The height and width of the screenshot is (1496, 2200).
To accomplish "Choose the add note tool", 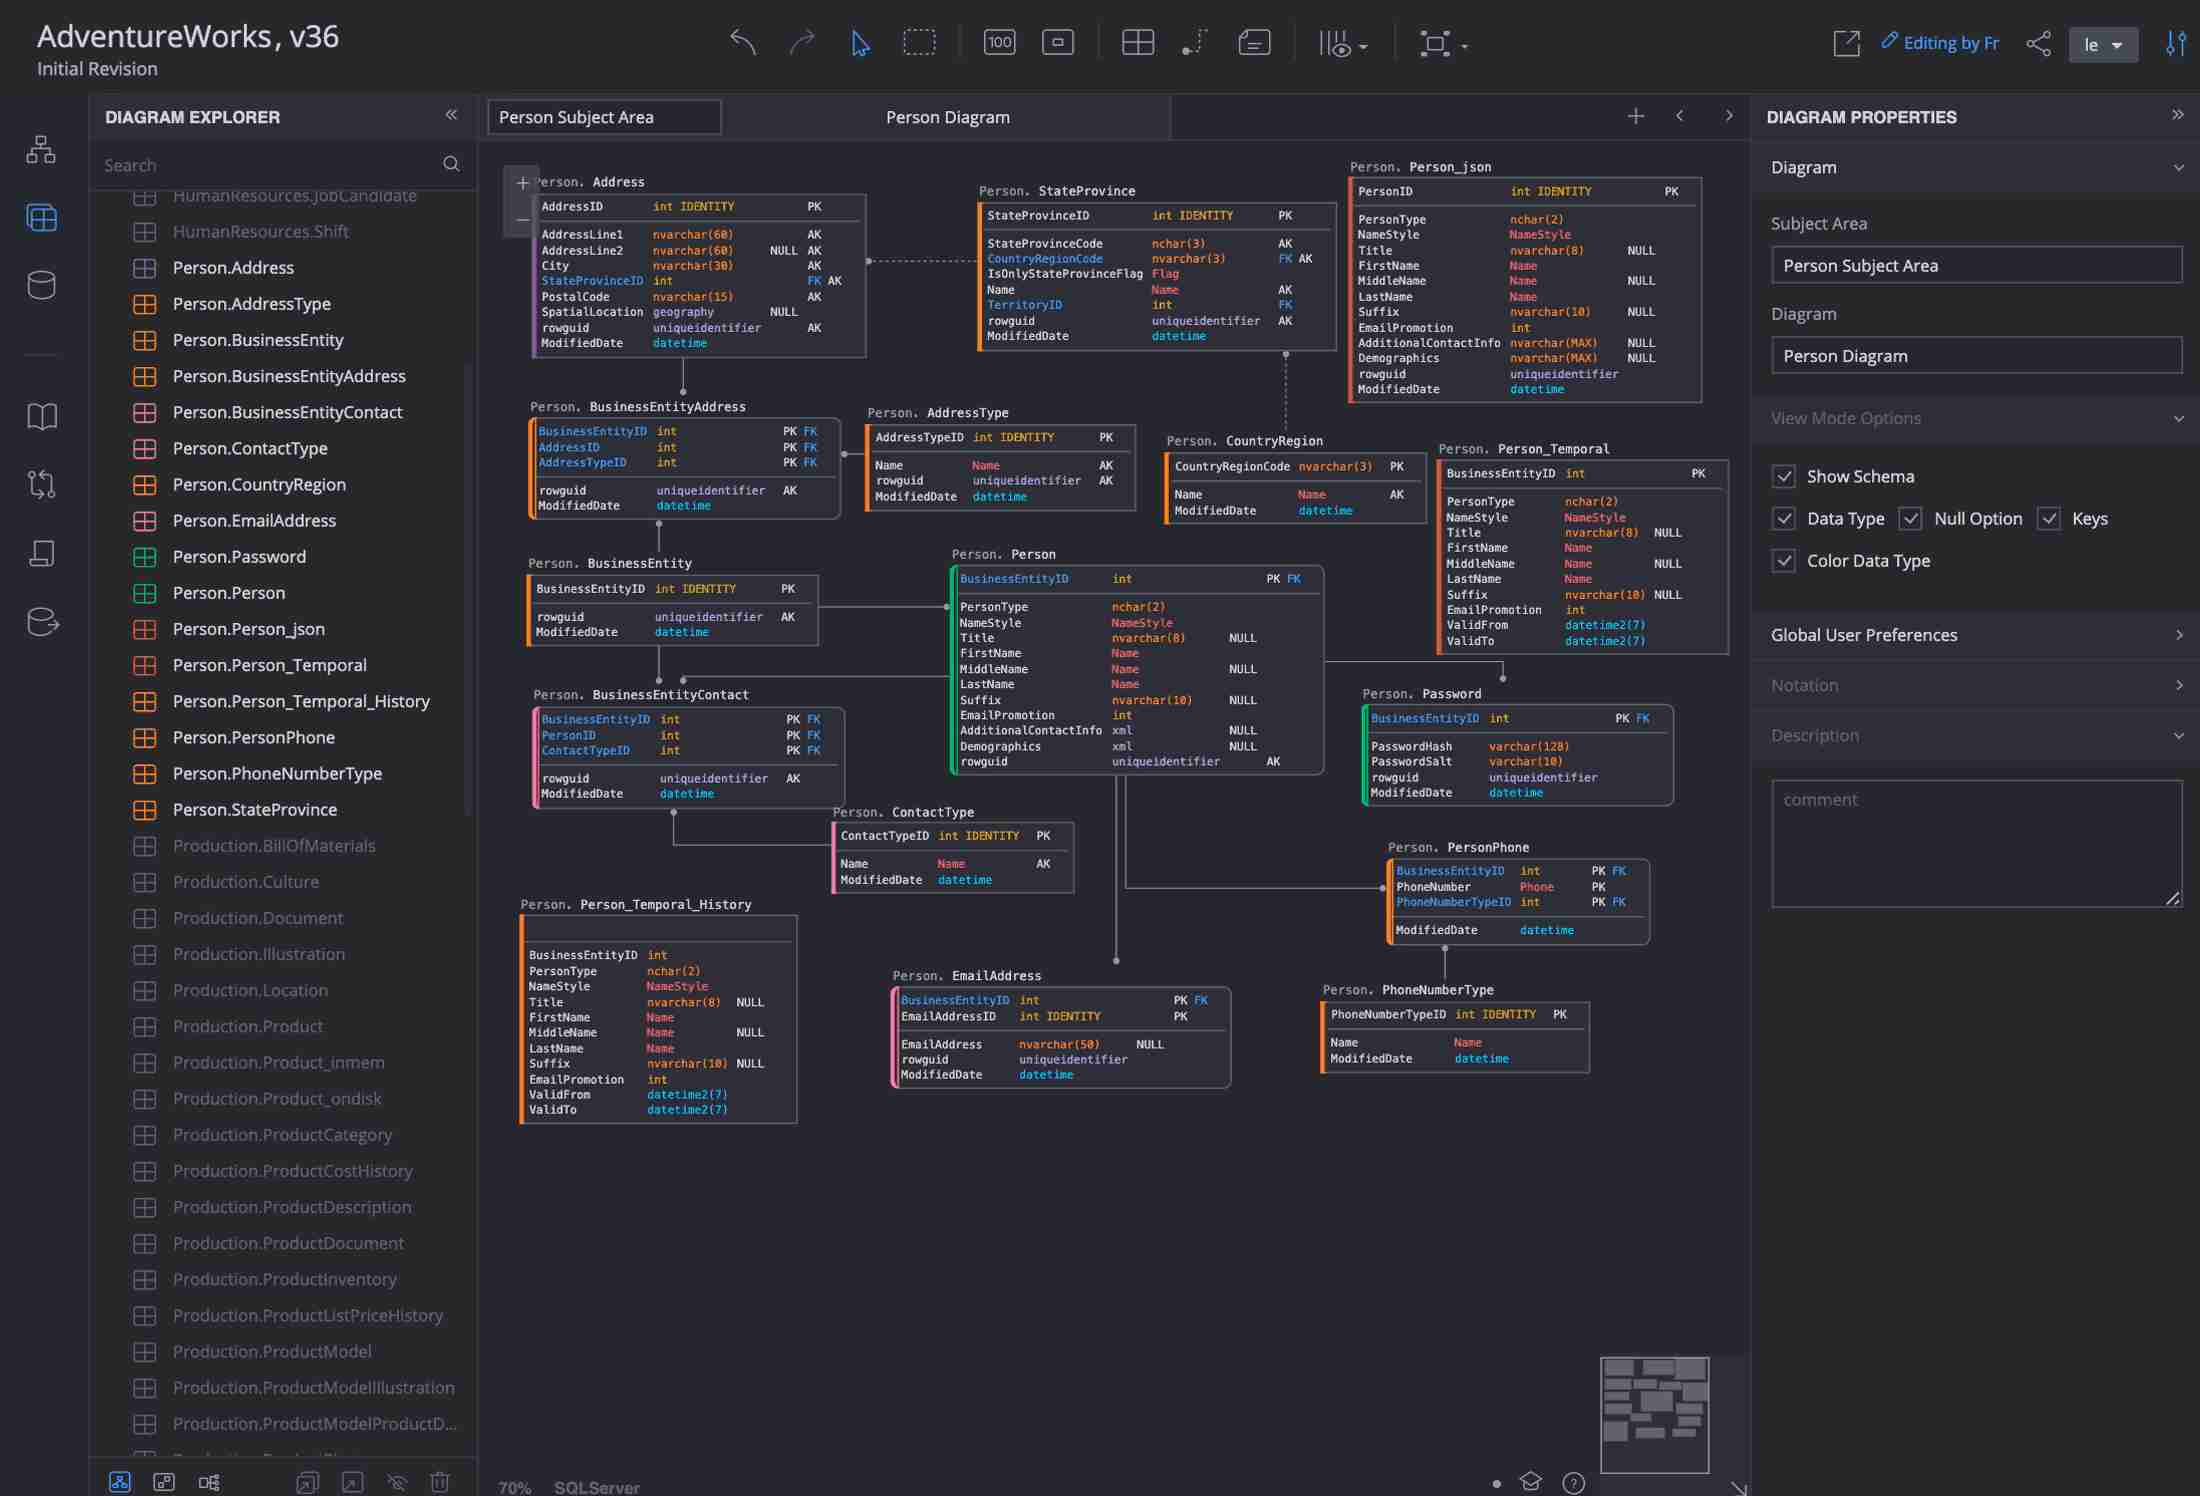I will (x=1254, y=42).
